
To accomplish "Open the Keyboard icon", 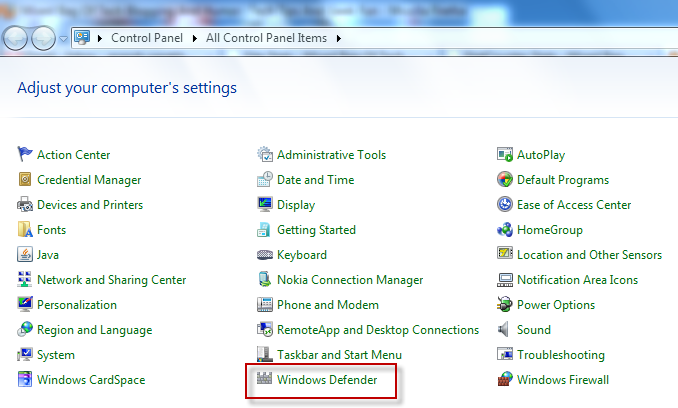I will [x=265, y=255].
